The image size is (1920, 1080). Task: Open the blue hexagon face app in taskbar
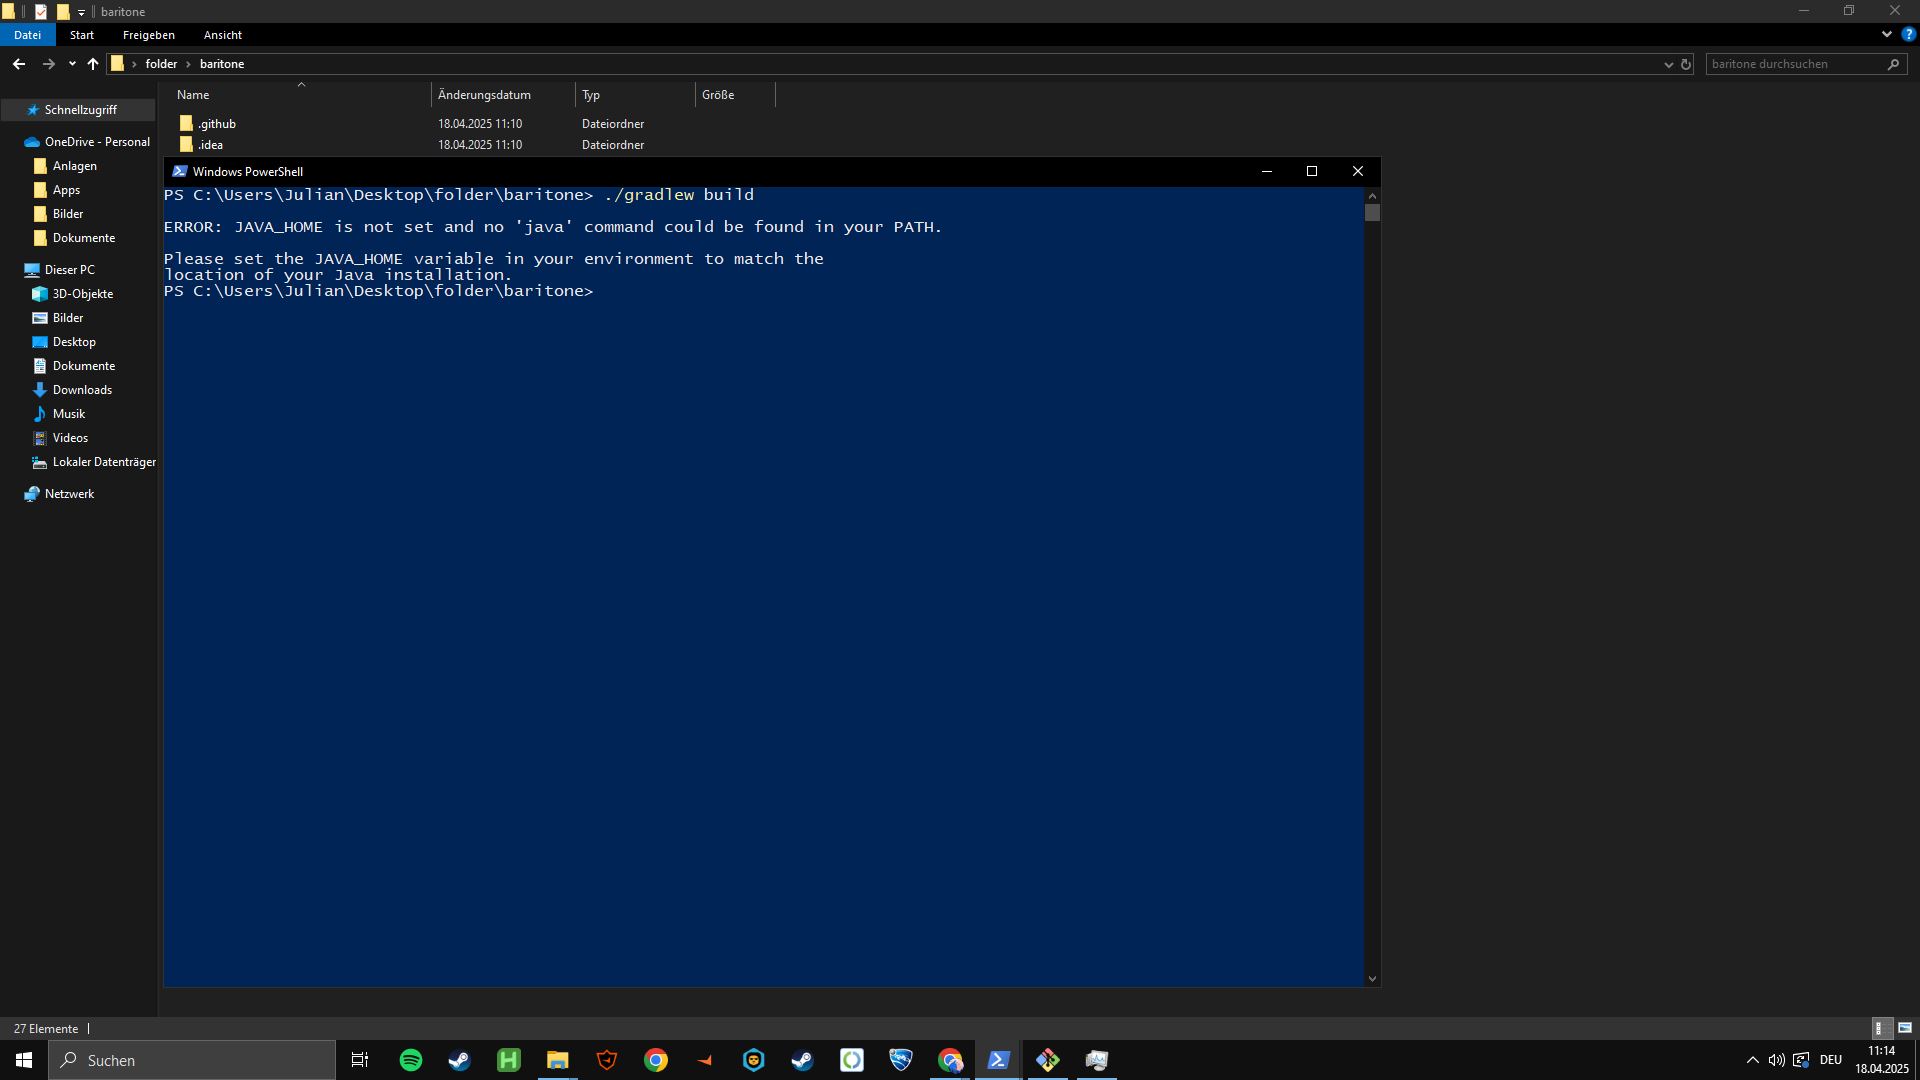754,1060
